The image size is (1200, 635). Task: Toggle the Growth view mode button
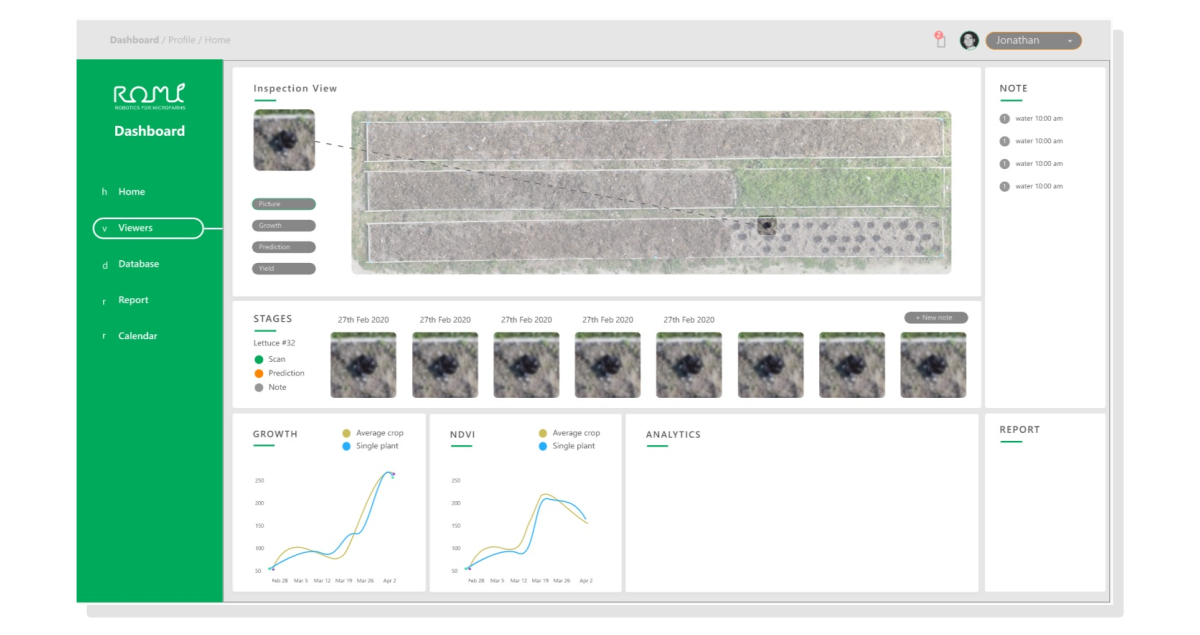pos(283,225)
